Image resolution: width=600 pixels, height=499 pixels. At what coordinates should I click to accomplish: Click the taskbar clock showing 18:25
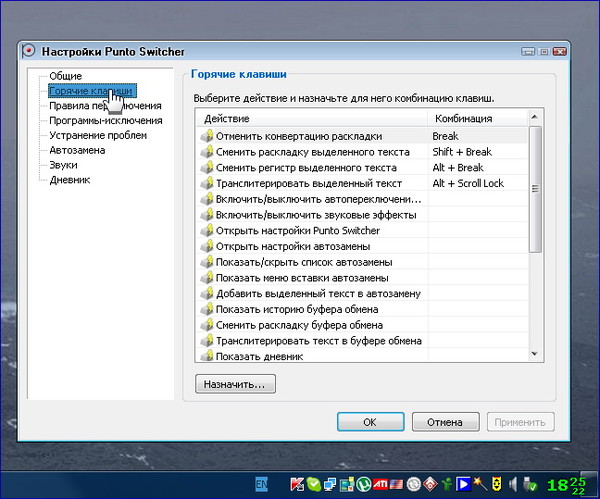(566, 485)
